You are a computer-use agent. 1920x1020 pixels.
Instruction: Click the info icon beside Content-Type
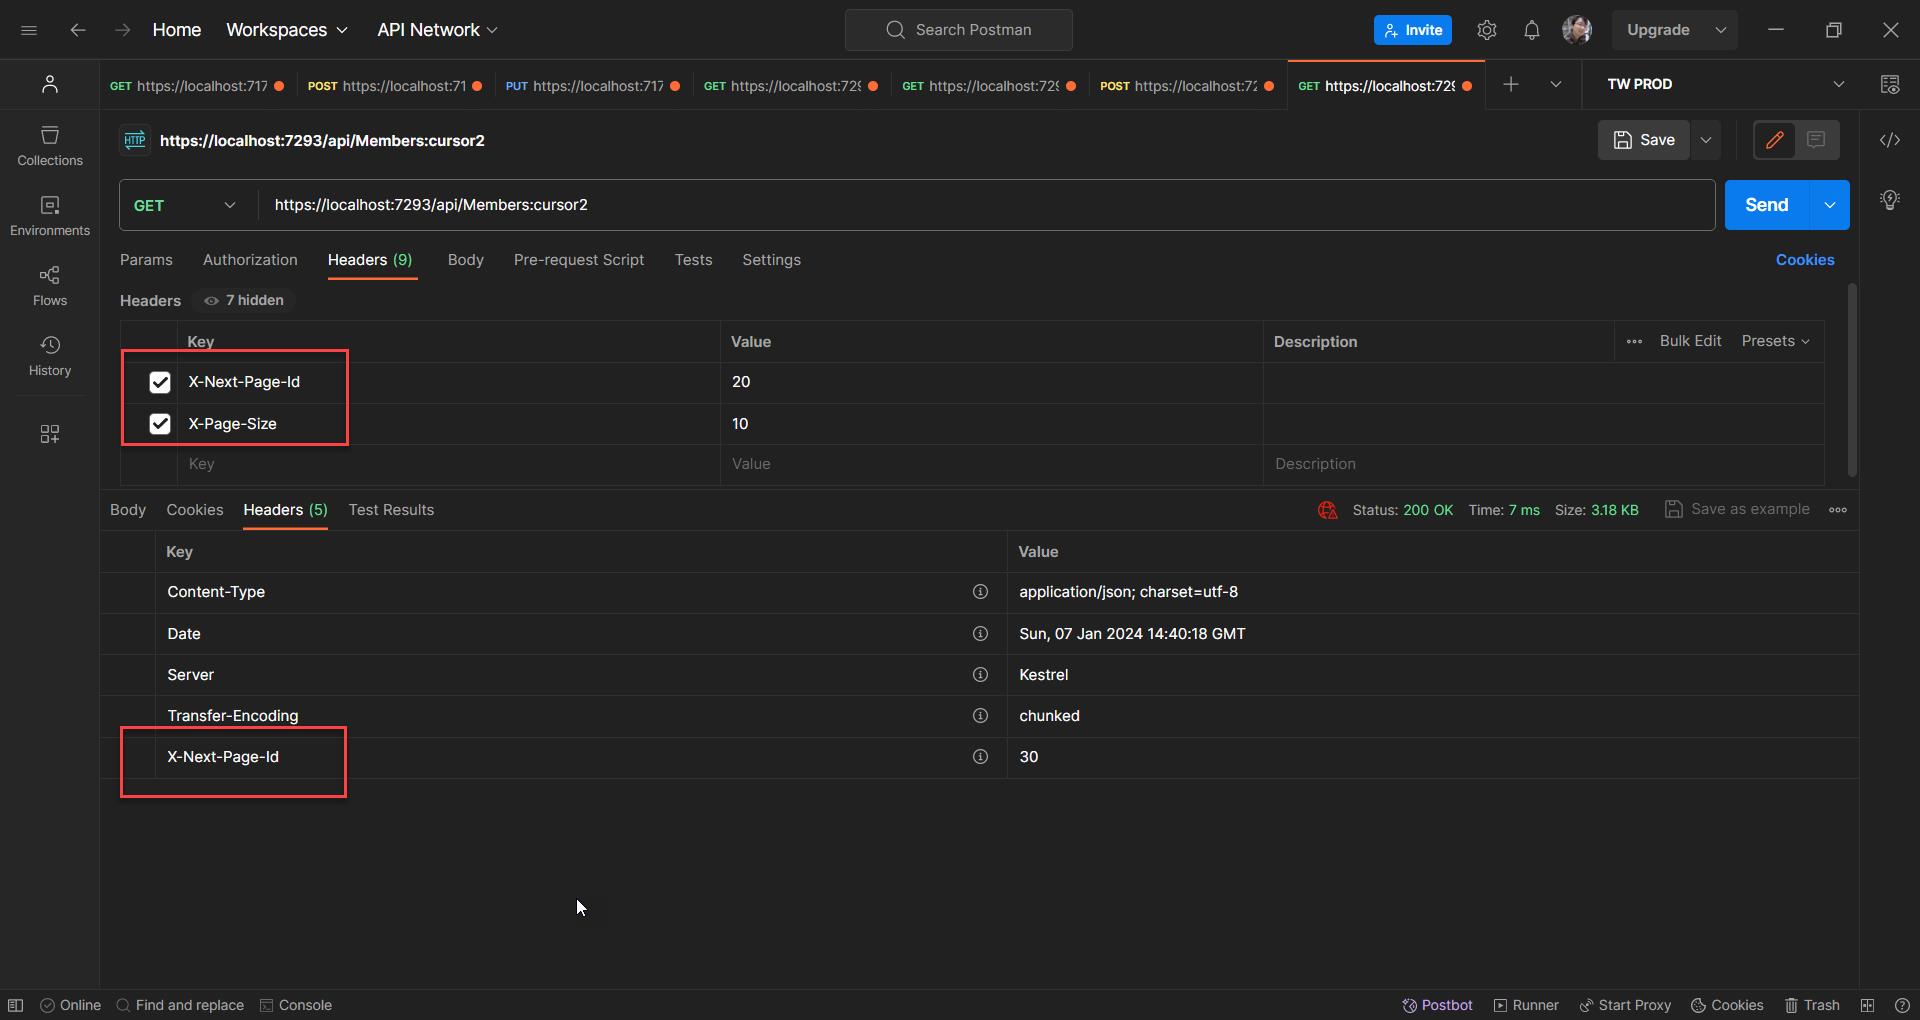[x=980, y=592]
